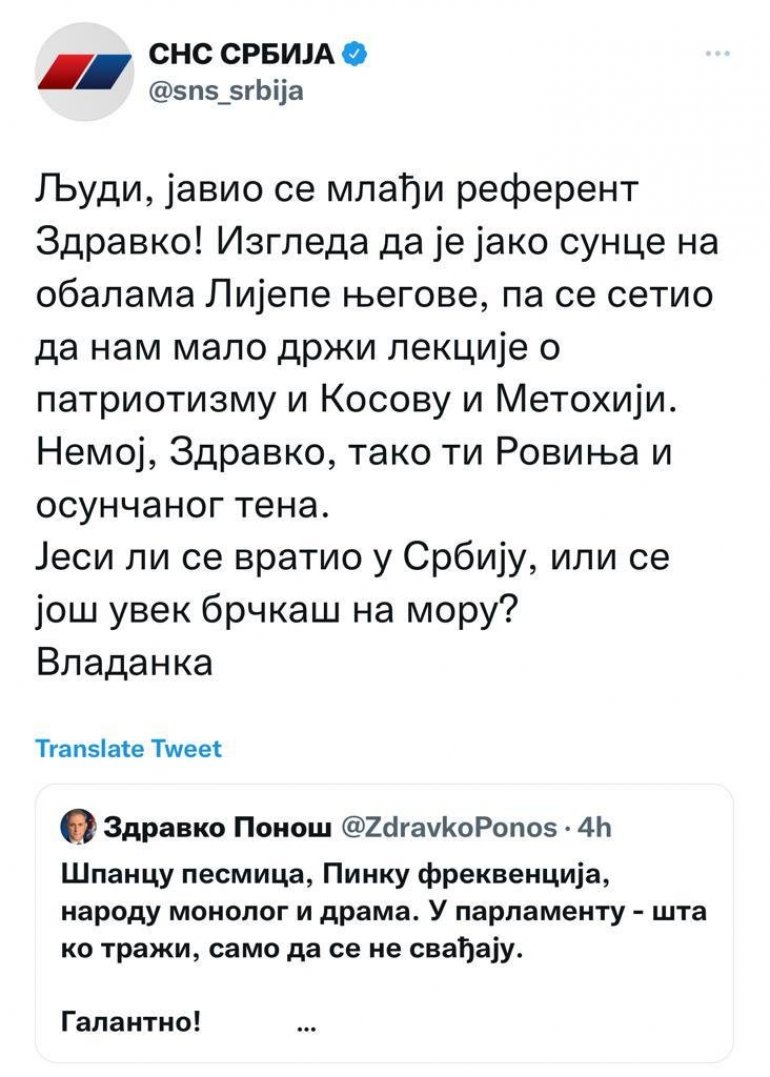
Task: Click the Владанка signature line
Action: pos(124,663)
